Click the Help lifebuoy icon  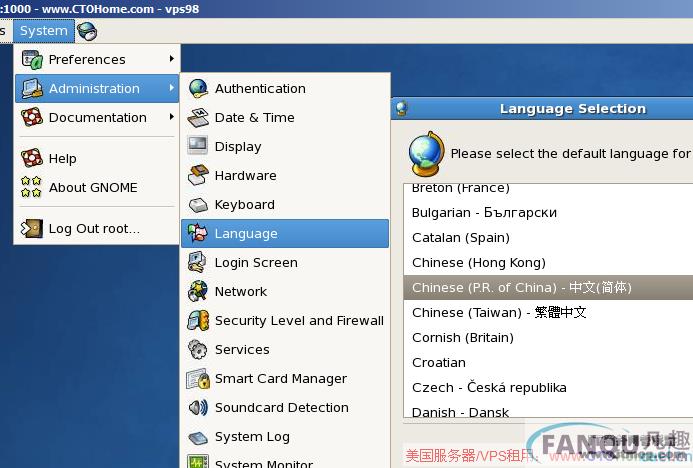32,158
